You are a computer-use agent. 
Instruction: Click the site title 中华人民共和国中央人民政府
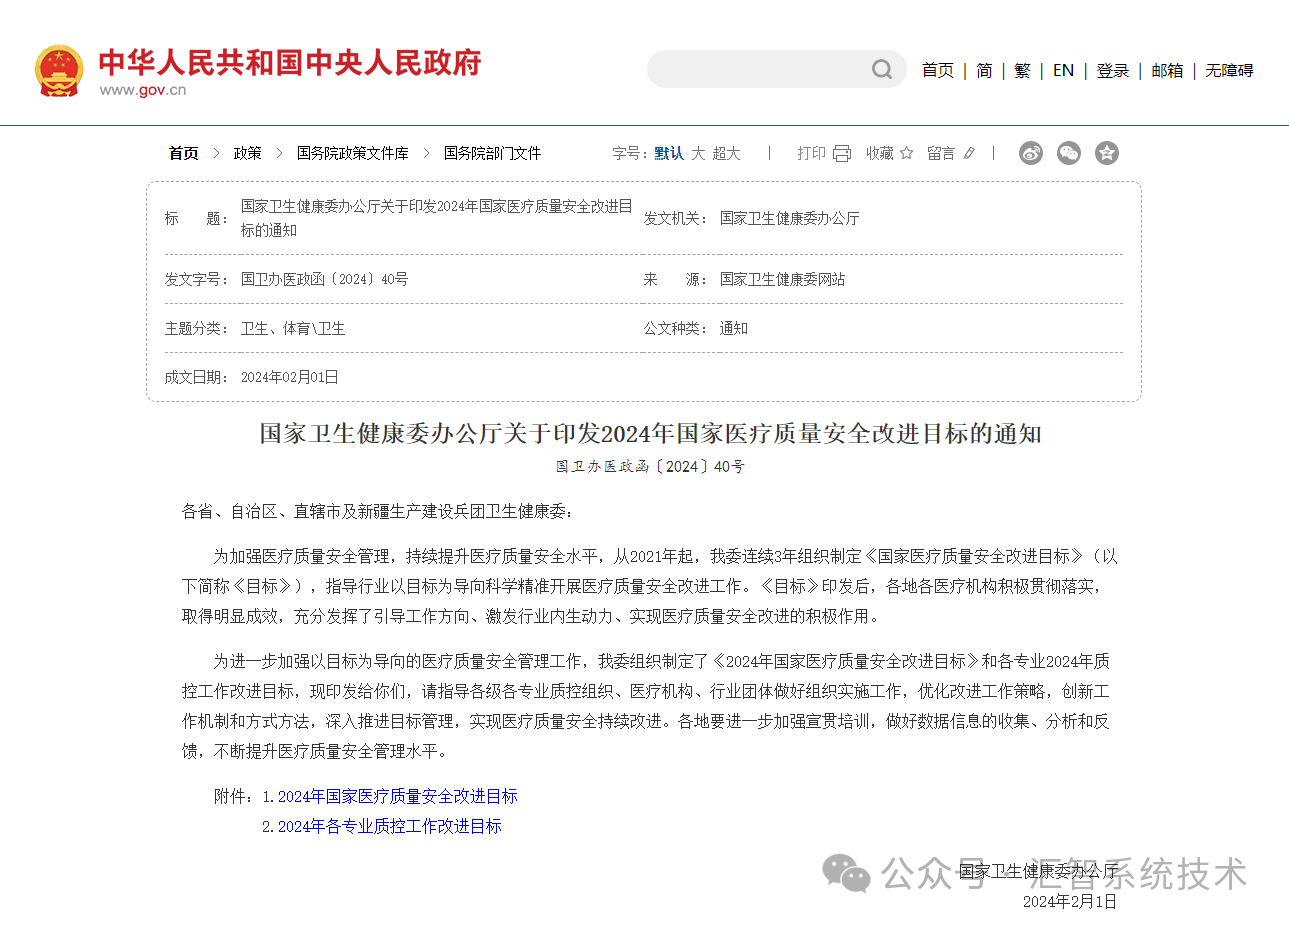coord(290,62)
